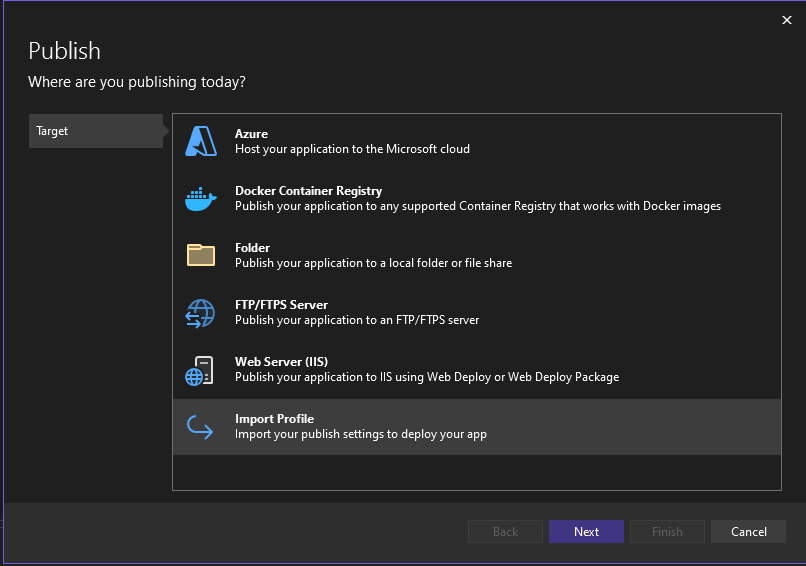This screenshot has width=806, height=566.
Task: Click the greyed-out Back button
Action: tap(505, 532)
